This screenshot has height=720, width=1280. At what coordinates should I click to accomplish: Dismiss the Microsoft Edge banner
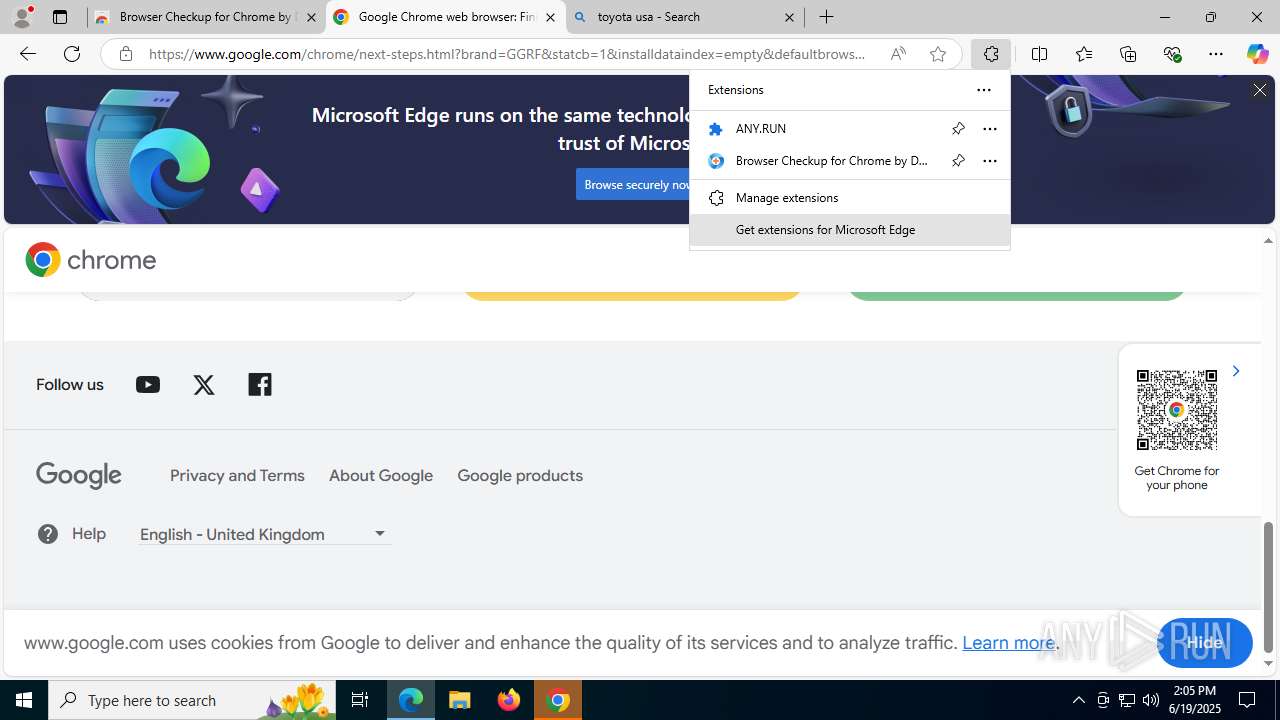click(1259, 90)
